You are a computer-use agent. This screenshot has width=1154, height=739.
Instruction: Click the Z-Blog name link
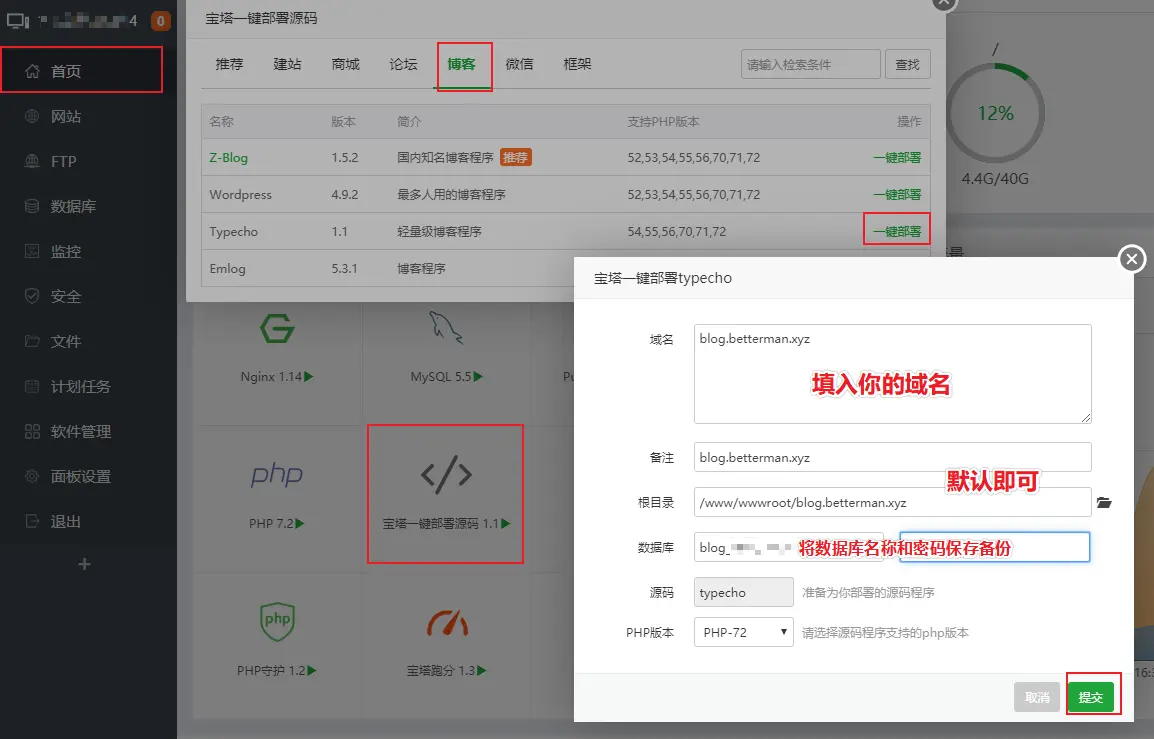tap(228, 158)
